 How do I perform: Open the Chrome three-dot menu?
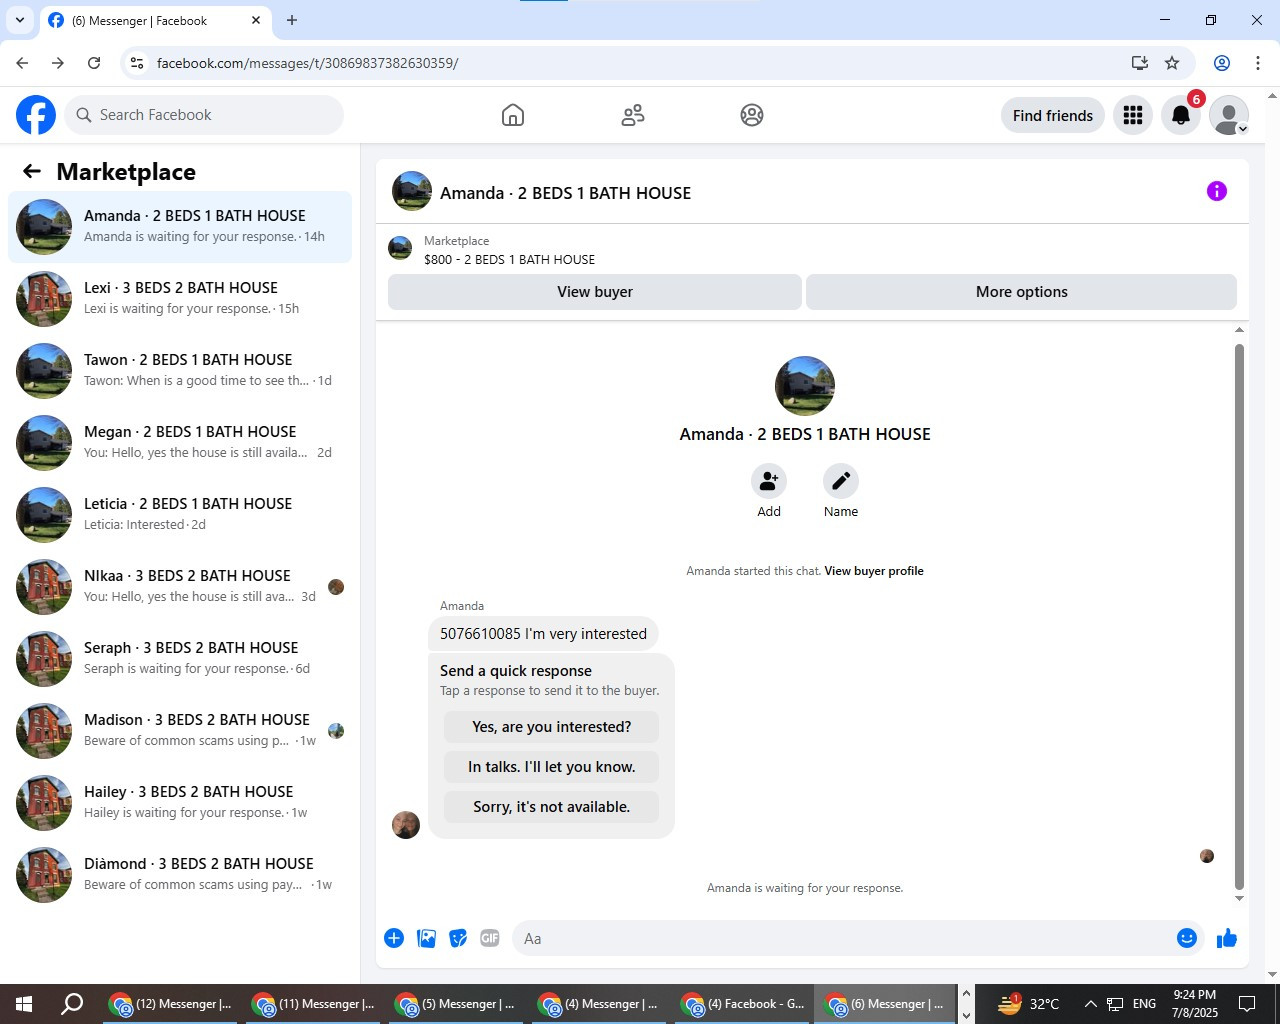tap(1258, 63)
